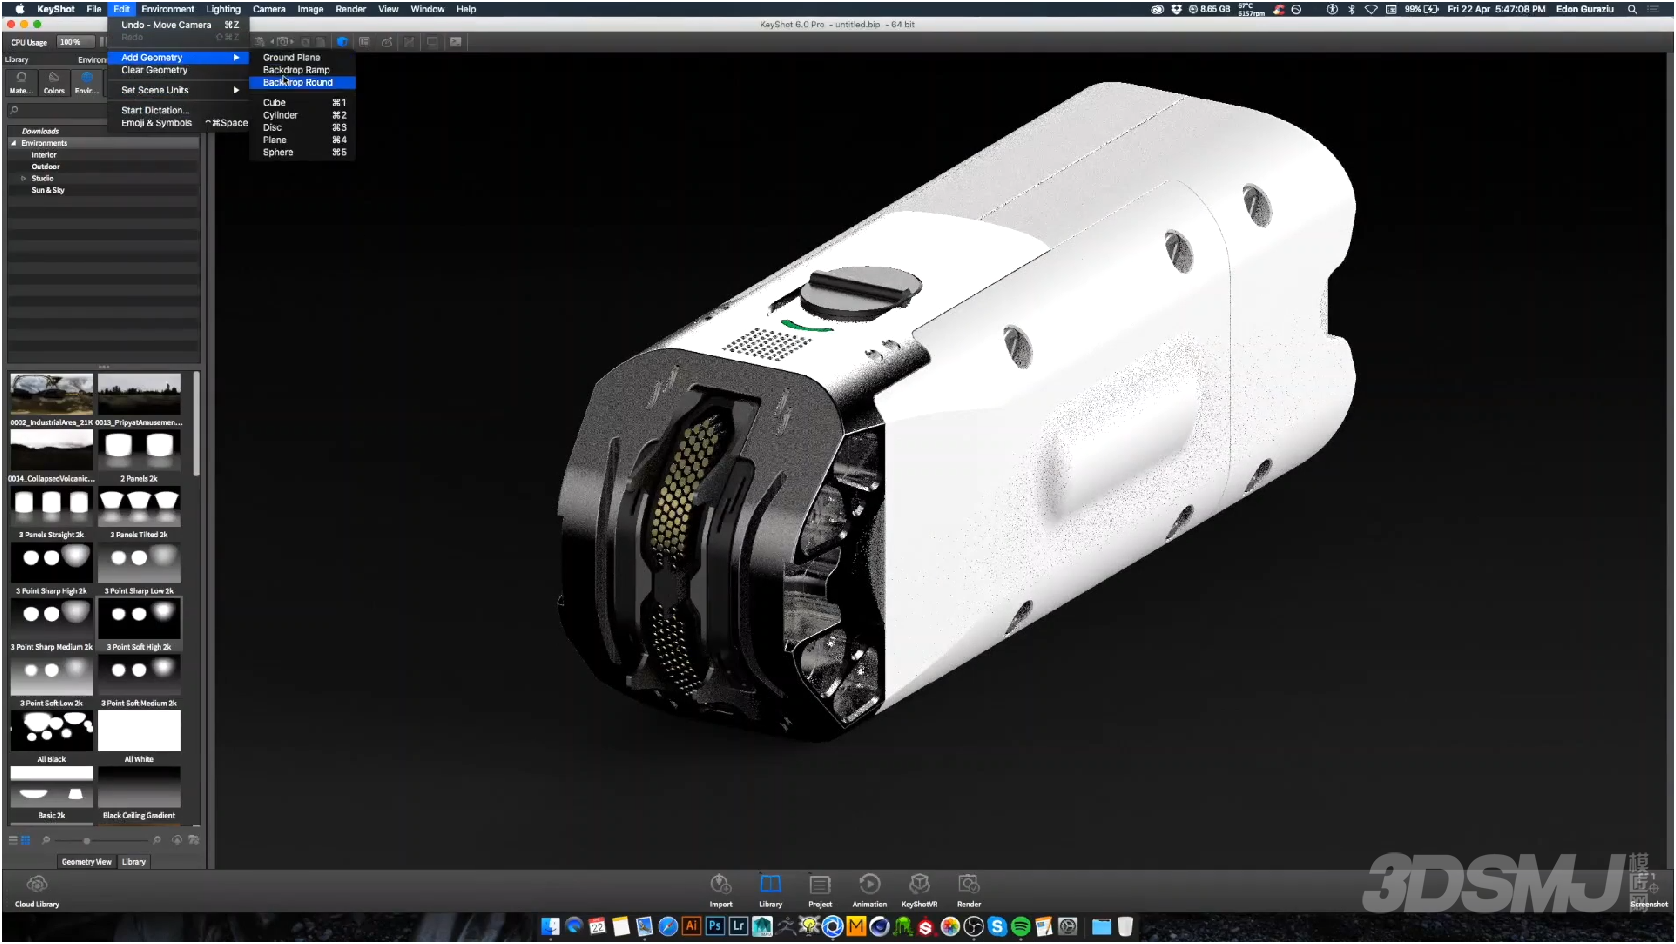The height and width of the screenshot is (944, 1676).
Task: Select the Black Ceiling Gradient thumbnail
Action: [x=139, y=787]
